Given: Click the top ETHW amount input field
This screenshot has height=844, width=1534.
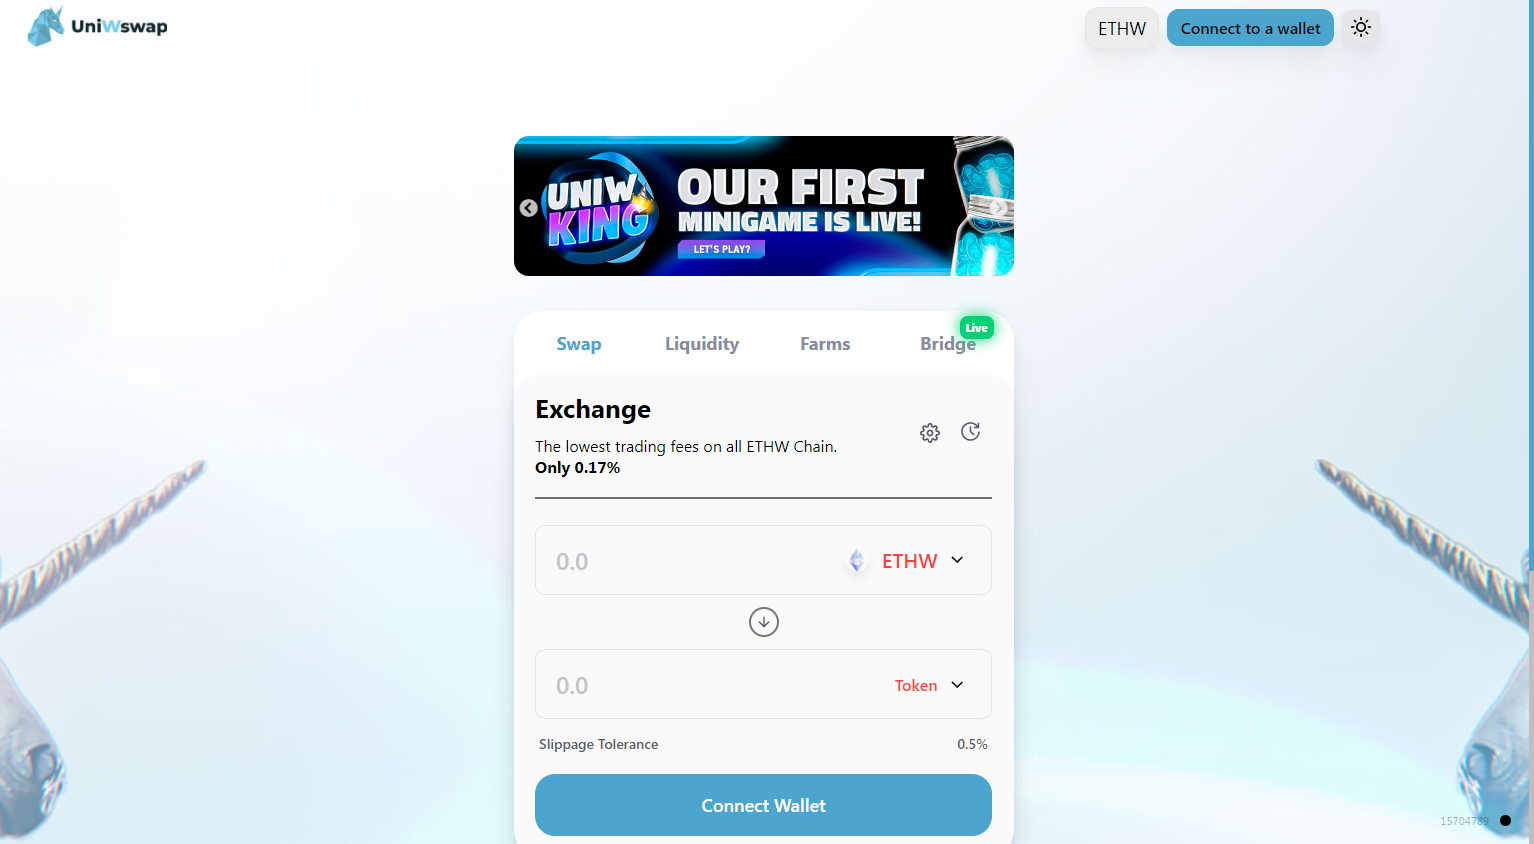Looking at the screenshot, I should [690, 561].
